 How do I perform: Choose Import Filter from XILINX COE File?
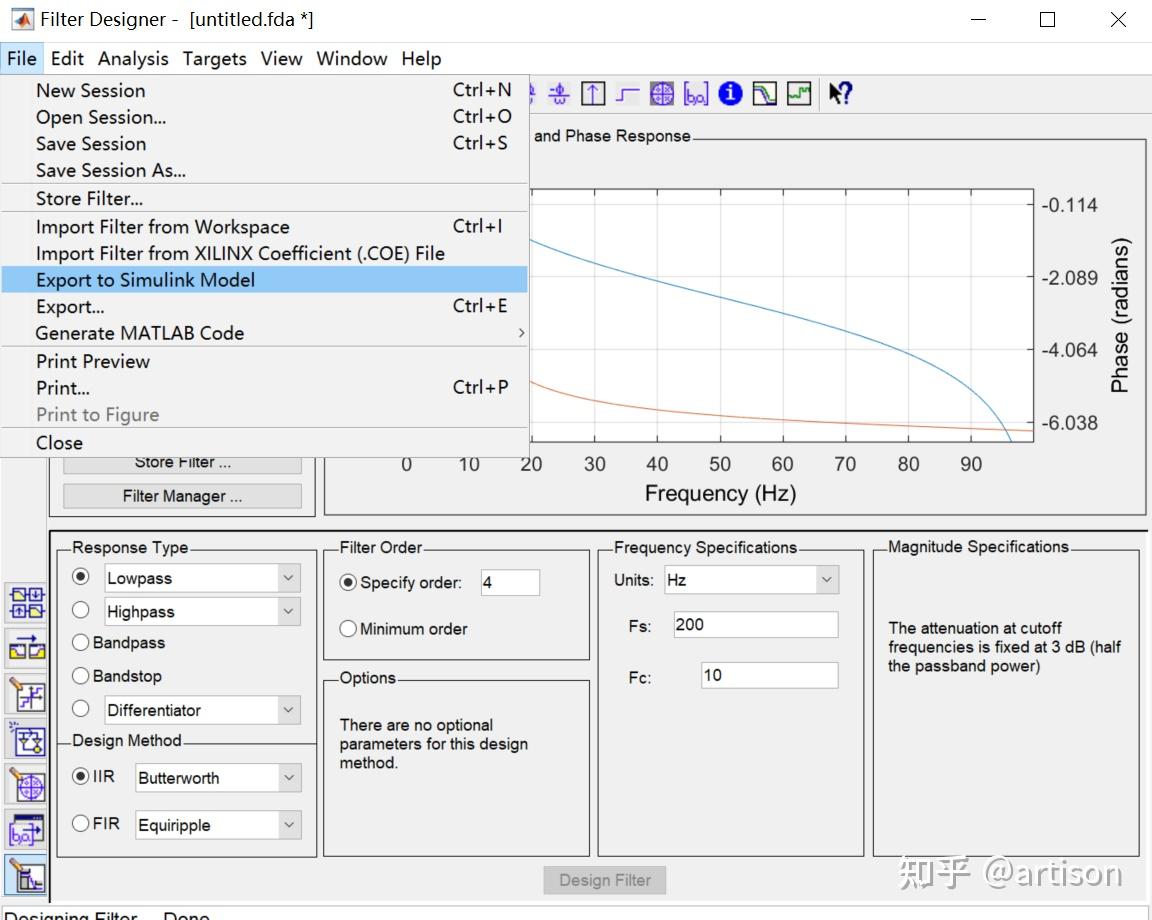264,253
